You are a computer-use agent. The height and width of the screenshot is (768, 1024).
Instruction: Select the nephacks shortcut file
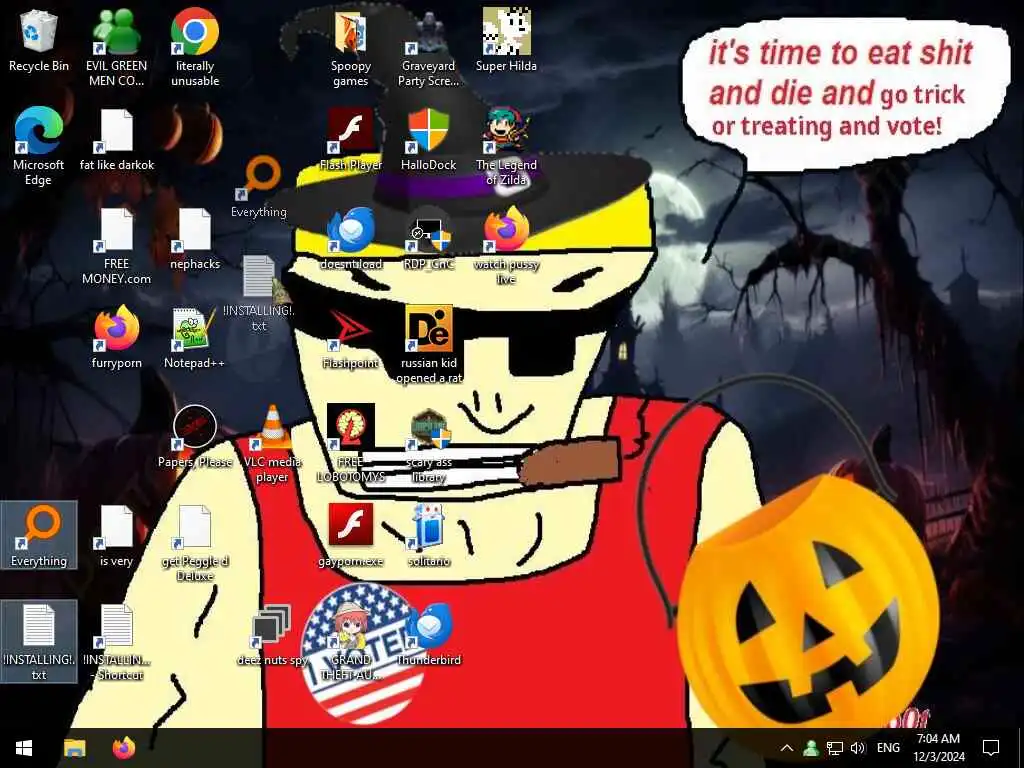click(195, 239)
